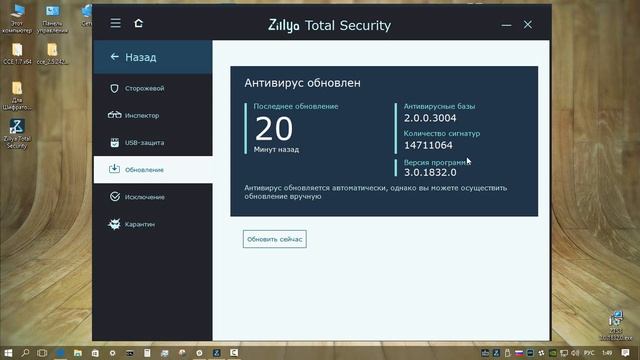Click the 20 minutes last update value
This screenshot has width=640, height=360.
(274, 129)
